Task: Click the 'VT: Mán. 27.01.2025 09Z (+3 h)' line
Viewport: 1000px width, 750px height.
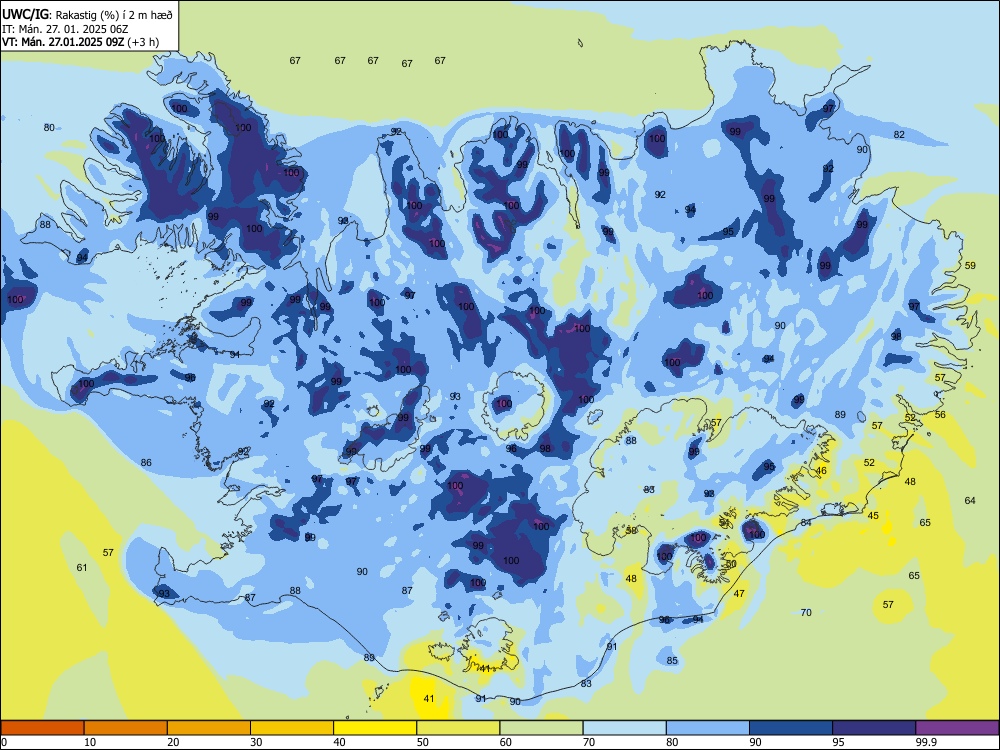Action: 80,42
